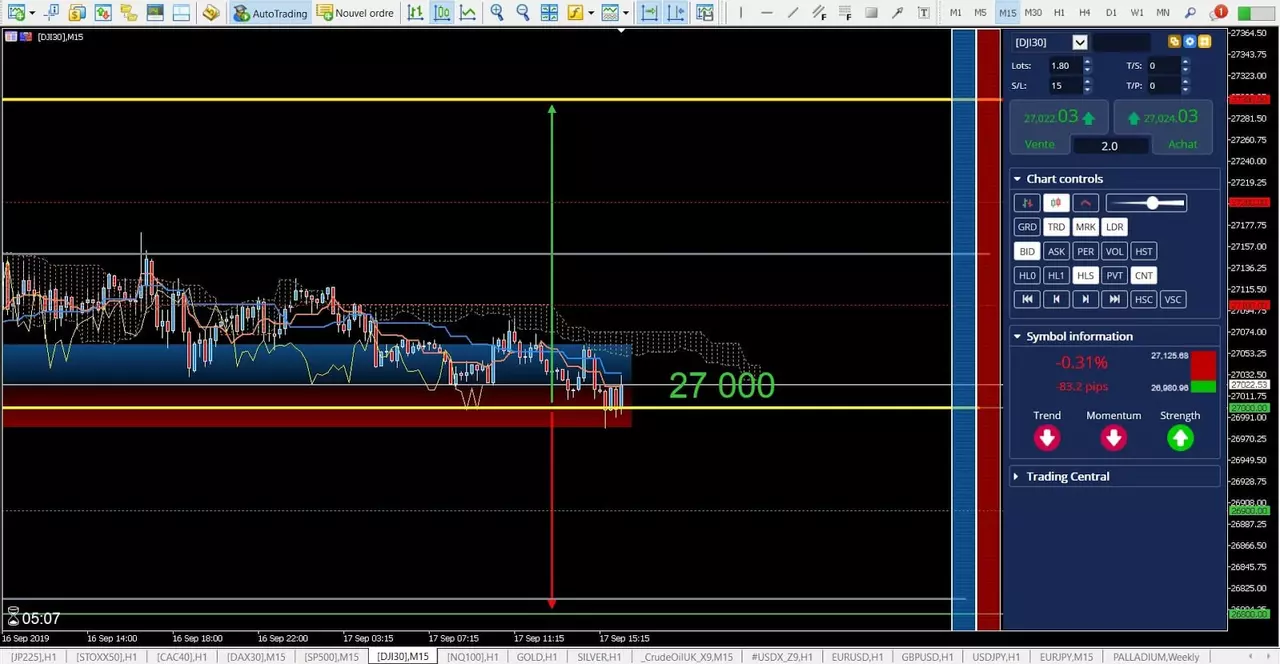This screenshot has width=1280, height=664.
Task: Select vertical line drawing tool
Action: (x=740, y=13)
